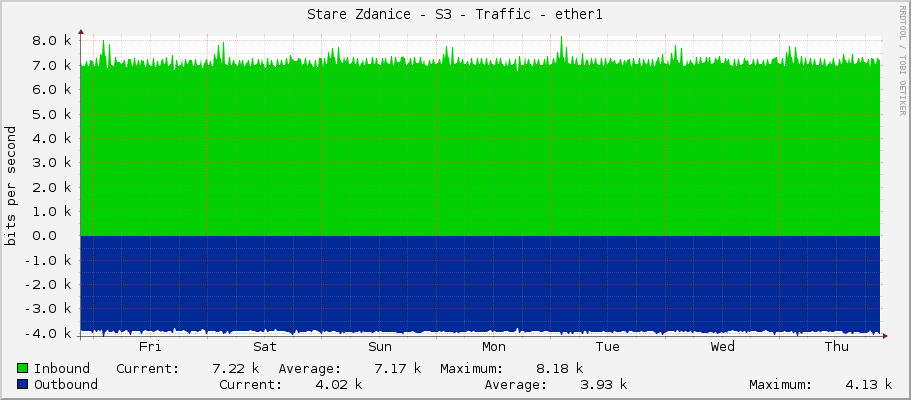The image size is (911, 400).
Task: Click the 'Fri' x-axis label
Action: coord(150,347)
